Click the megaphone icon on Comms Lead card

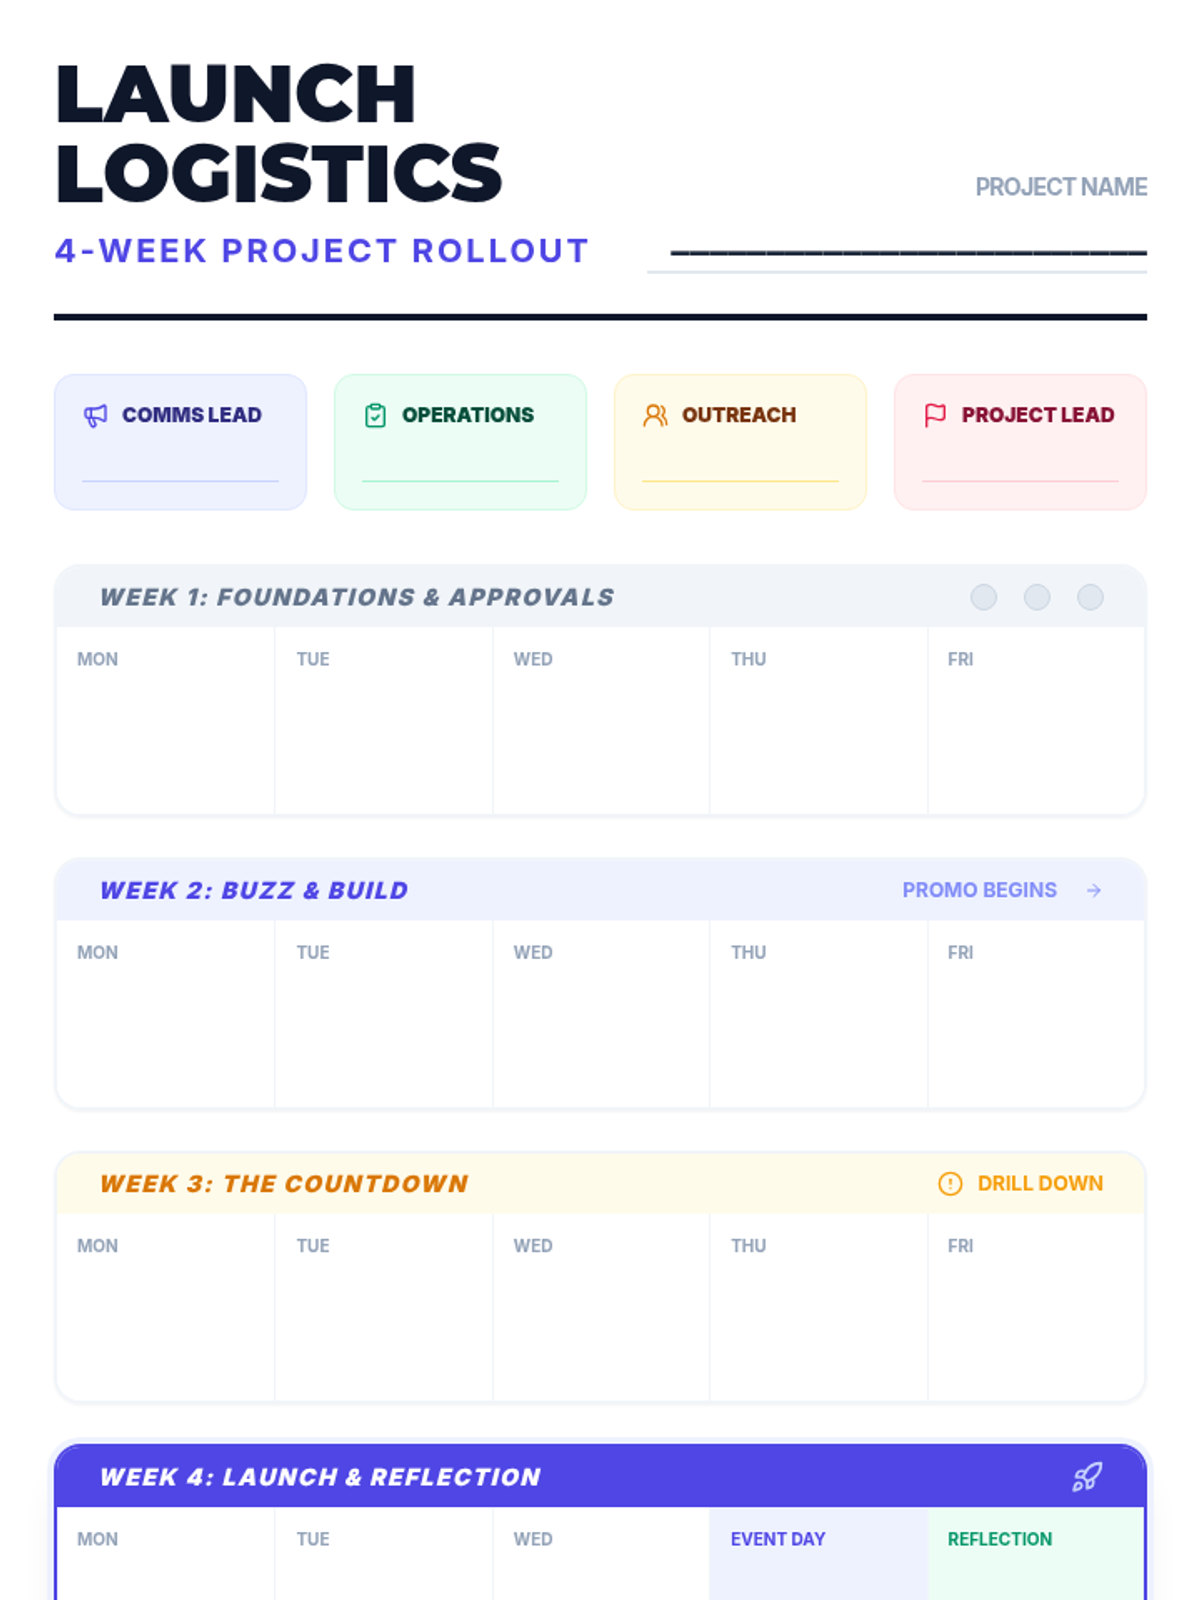(x=95, y=415)
